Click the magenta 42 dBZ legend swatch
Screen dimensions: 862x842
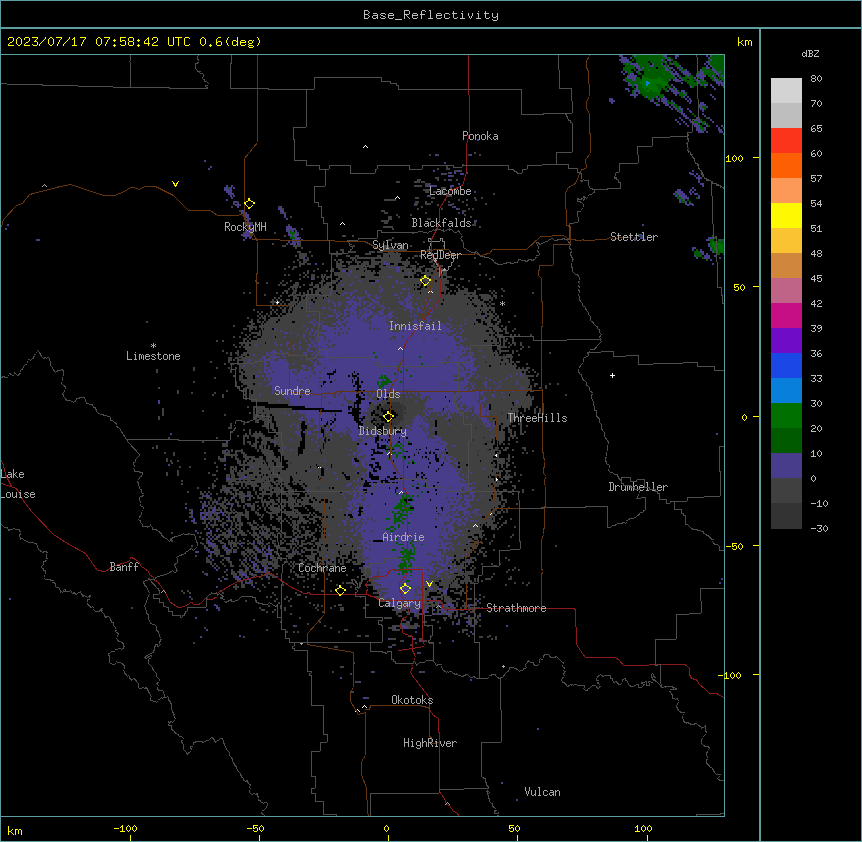pyautogui.click(x=786, y=315)
